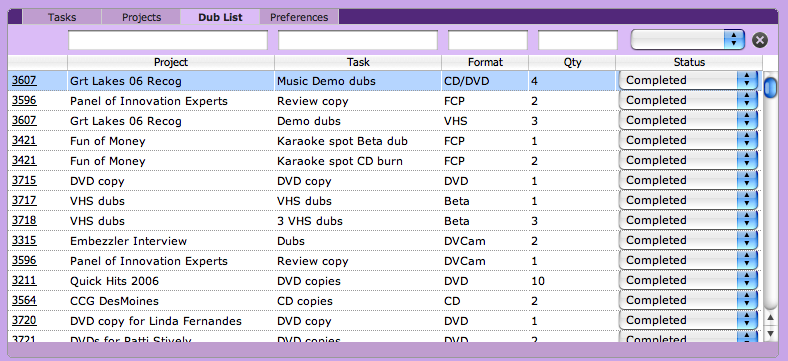Change status dropdown for 3 VHS dubs
Image resolution: width=788 pixels, height=361 pixels.
[x=688, y=220]
